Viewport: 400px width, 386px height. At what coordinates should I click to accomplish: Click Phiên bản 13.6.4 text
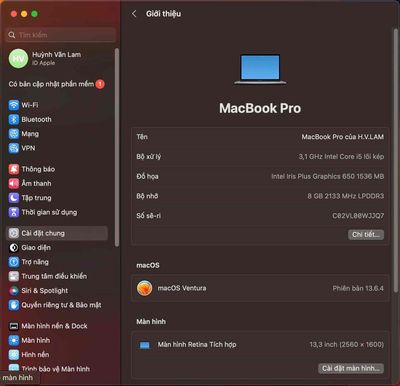tap(358, 288)
